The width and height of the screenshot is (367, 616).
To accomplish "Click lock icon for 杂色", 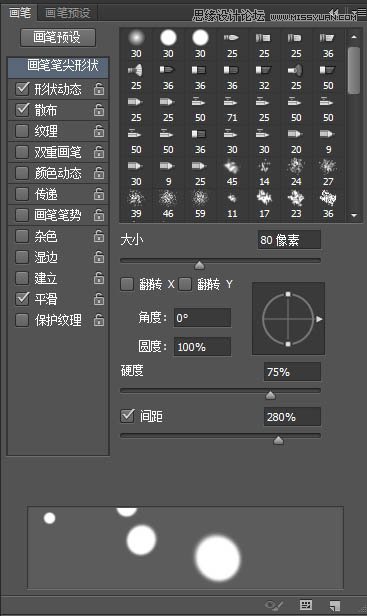I will coord(99,236).
